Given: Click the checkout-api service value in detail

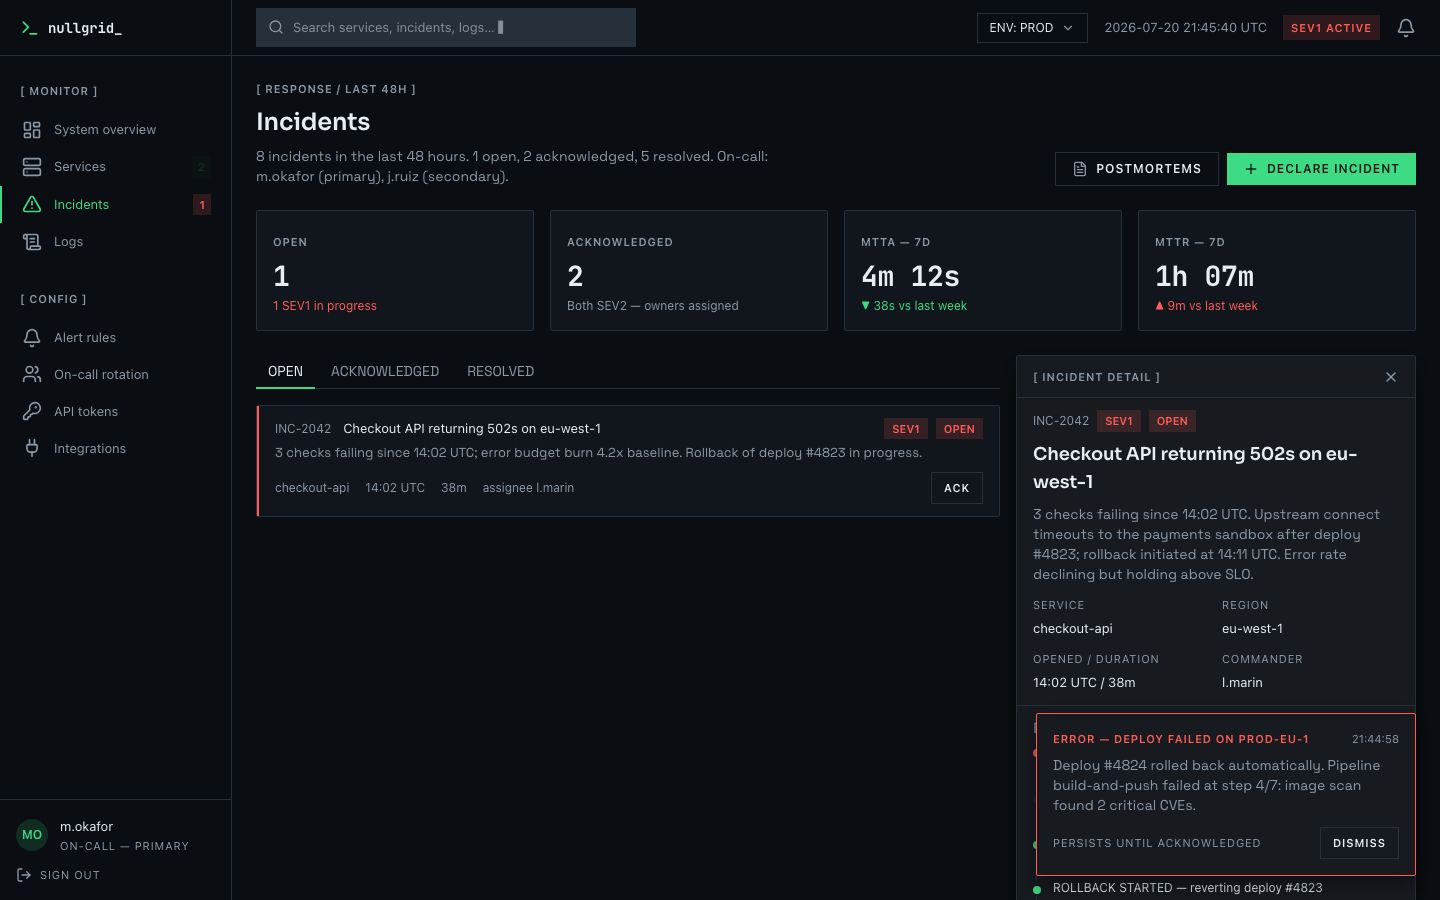Looking at the screenshot, I should 1073,629.
